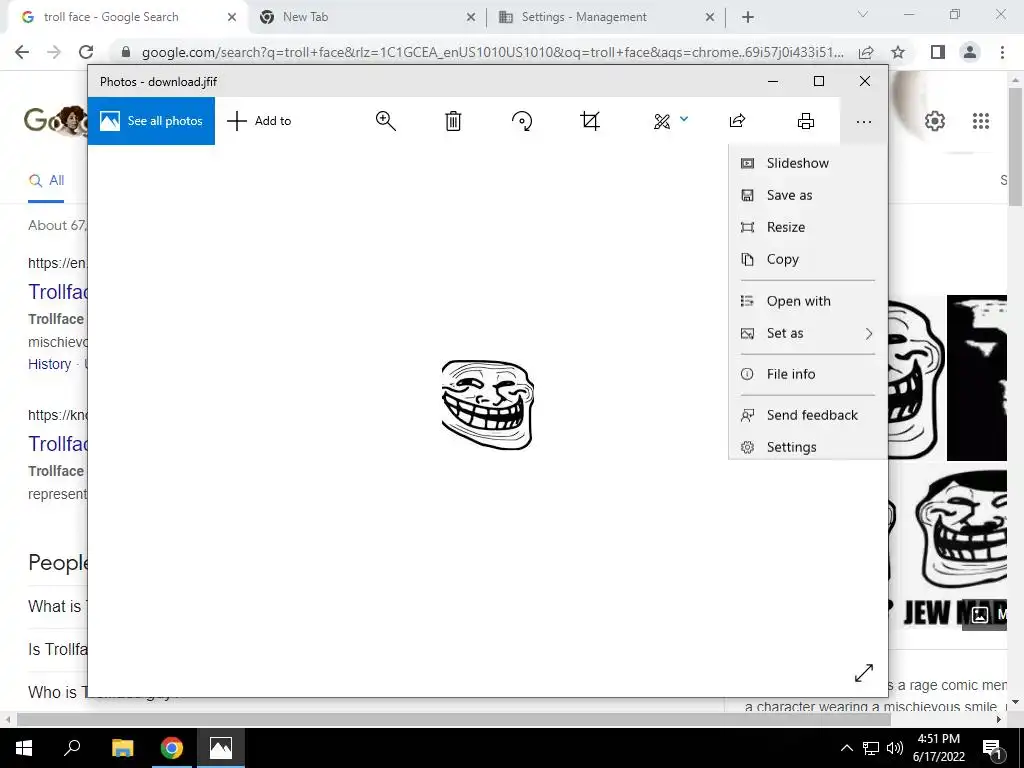Screen dimensions: 1024x768
Task: Click Send feedback menu entry
Action: [x=808, y=415]
